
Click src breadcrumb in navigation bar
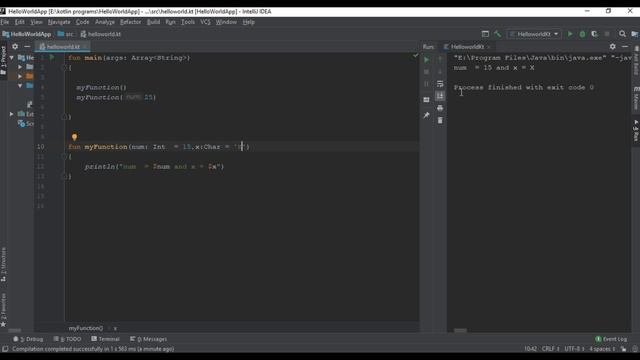[x=66, y=34]
